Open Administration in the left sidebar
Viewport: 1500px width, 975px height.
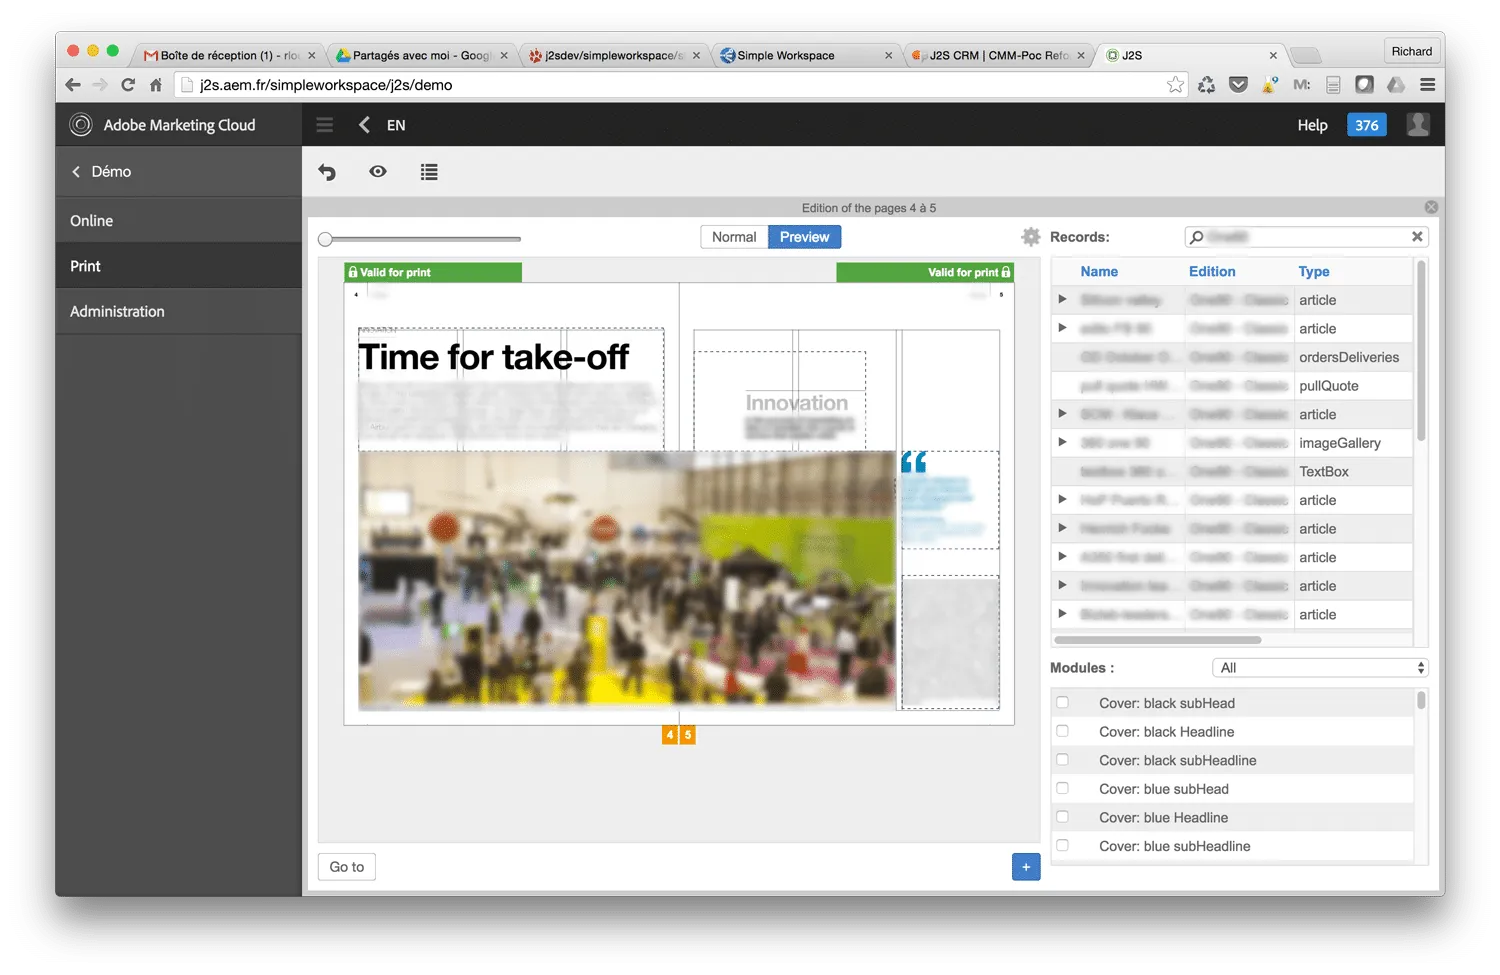(117, 312)
